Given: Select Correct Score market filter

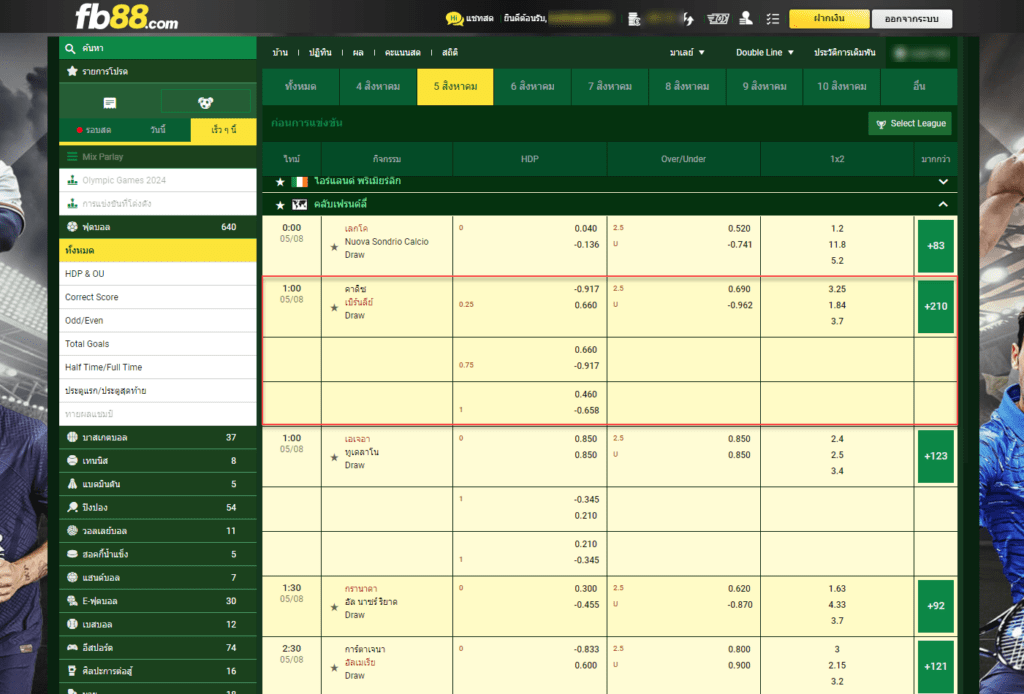Looking at the screenshot, I should [x=158, y=297].
